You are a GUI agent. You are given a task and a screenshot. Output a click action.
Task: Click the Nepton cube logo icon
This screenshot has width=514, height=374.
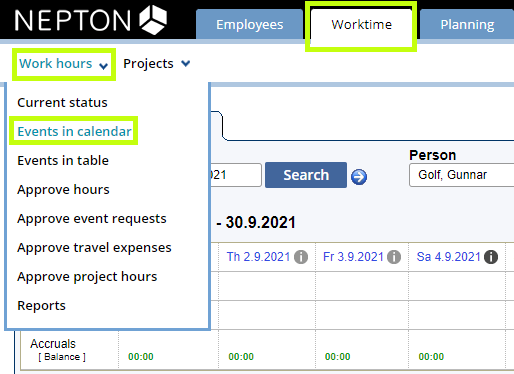click(x=153, y=20)
